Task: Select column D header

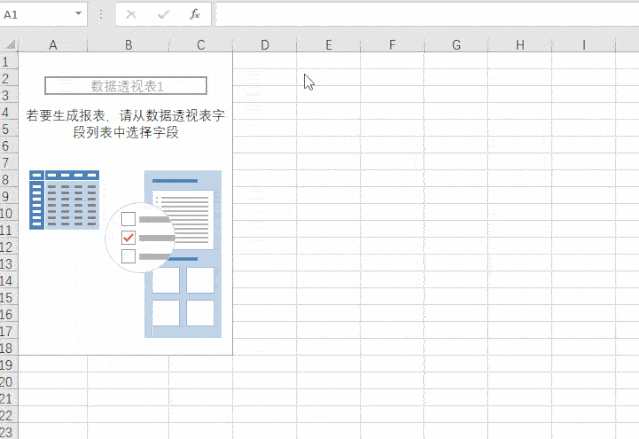Action: [265, 45]
